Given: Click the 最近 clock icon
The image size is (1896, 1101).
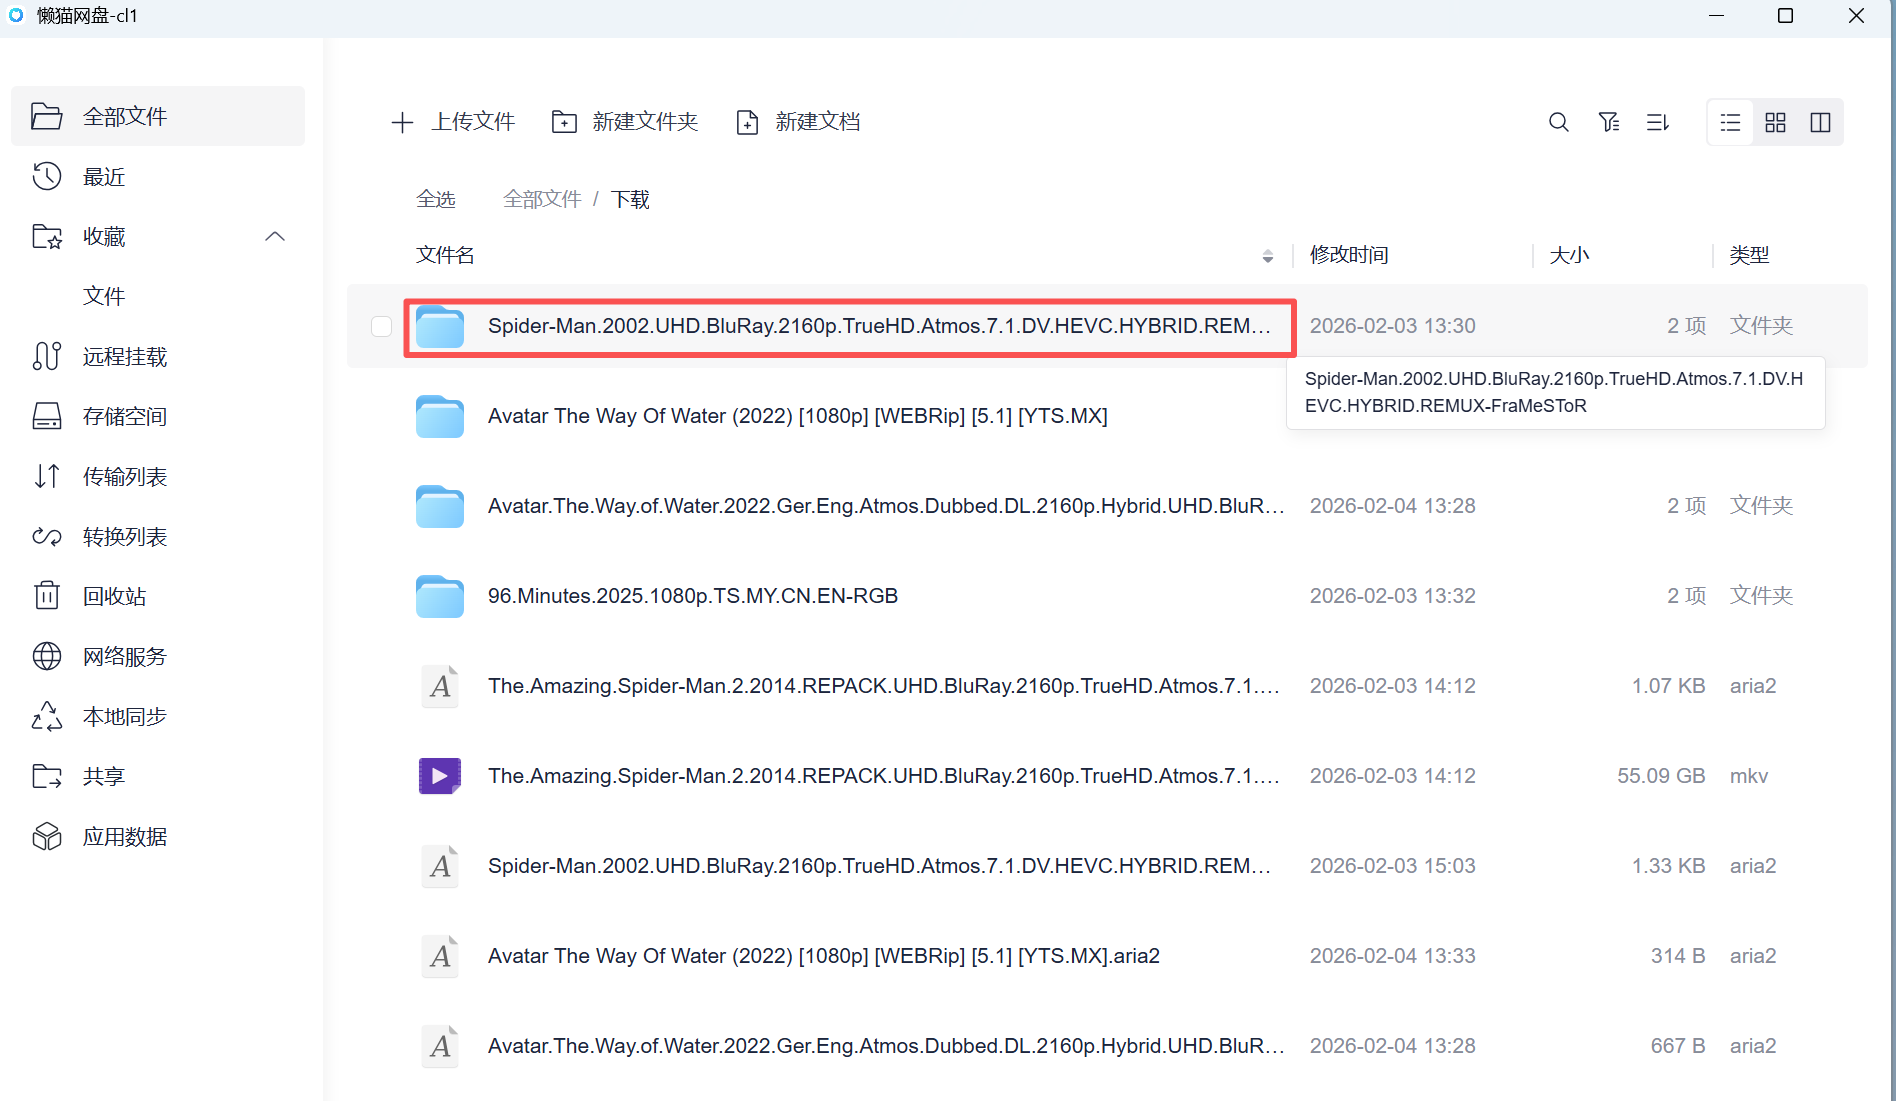Looking at the screenshot, I should pyautogui.click(x=47, y=177).
